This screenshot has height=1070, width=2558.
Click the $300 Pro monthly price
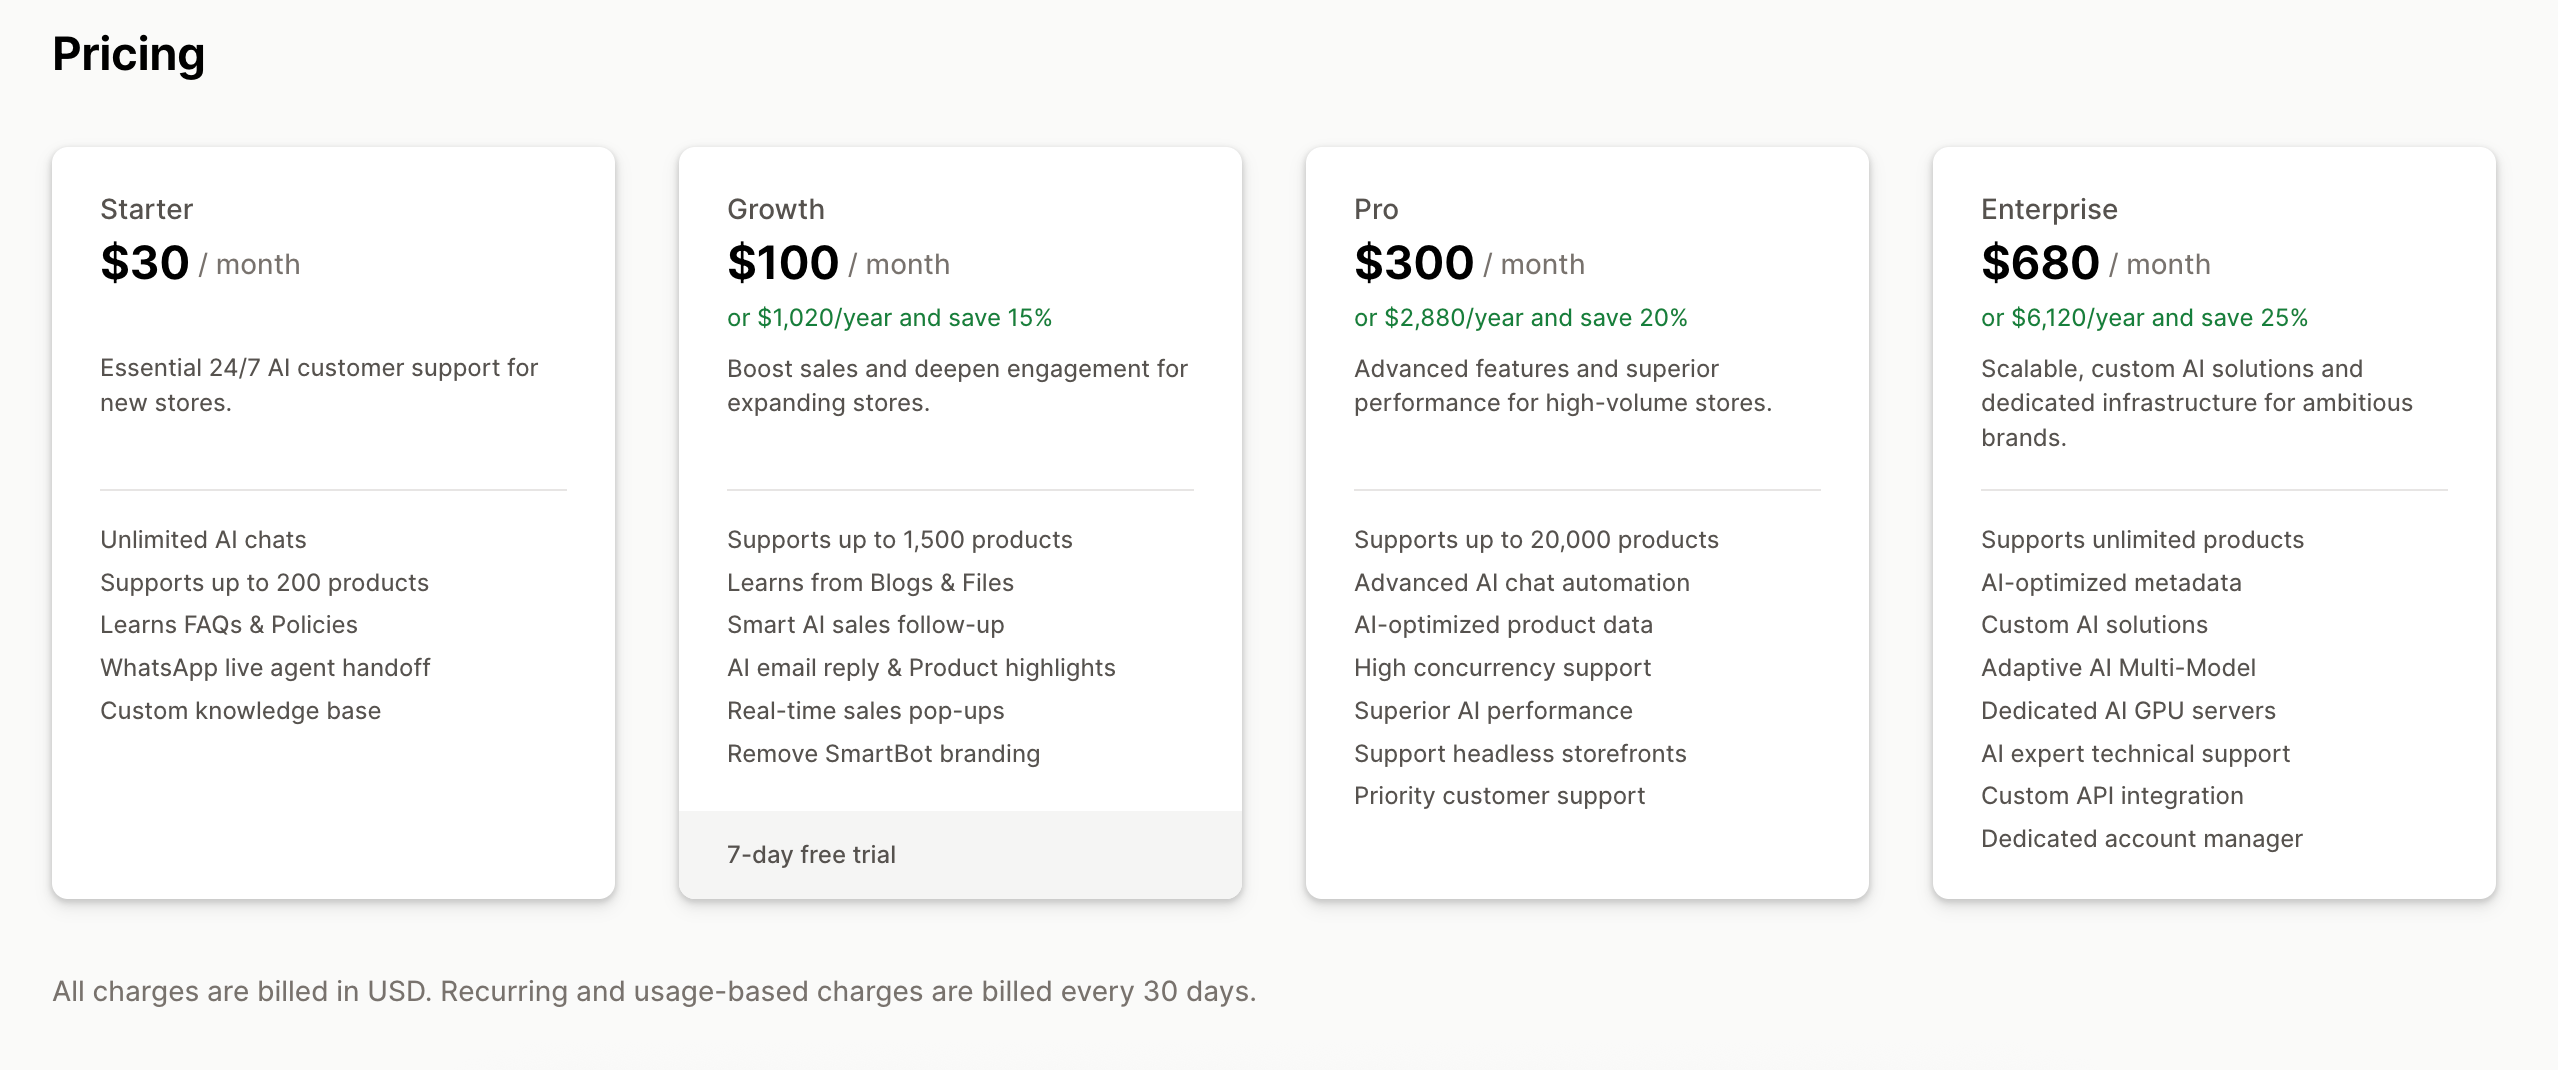tap(1413, 263)
